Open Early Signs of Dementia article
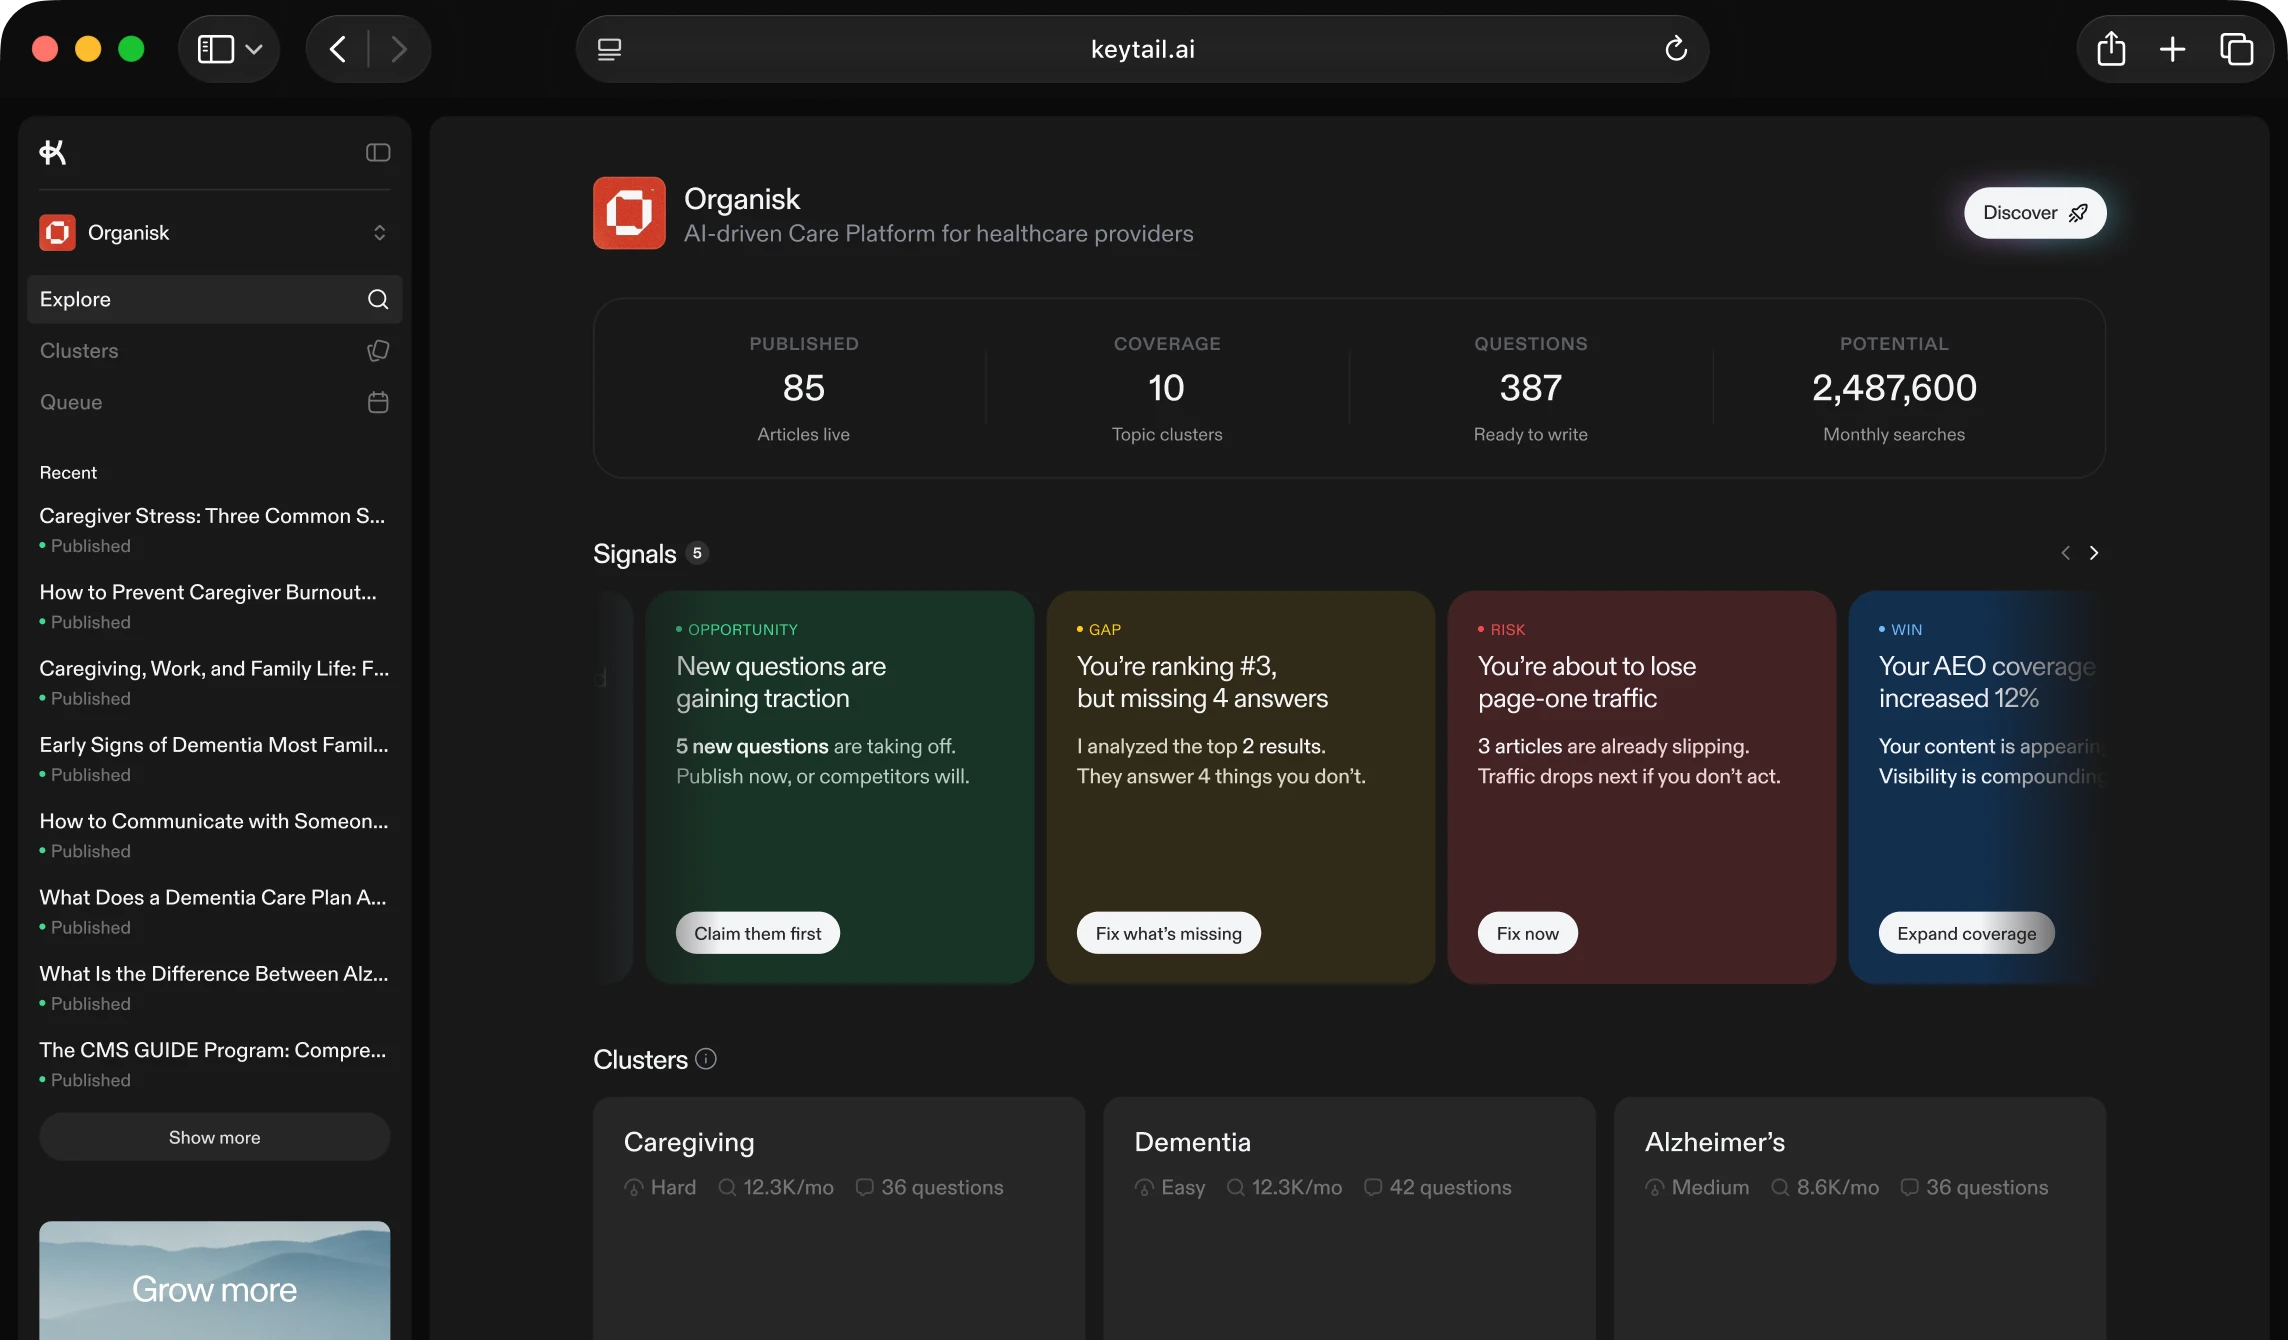This screenshot has height=1340, width=2288. [x=214, y=758]
